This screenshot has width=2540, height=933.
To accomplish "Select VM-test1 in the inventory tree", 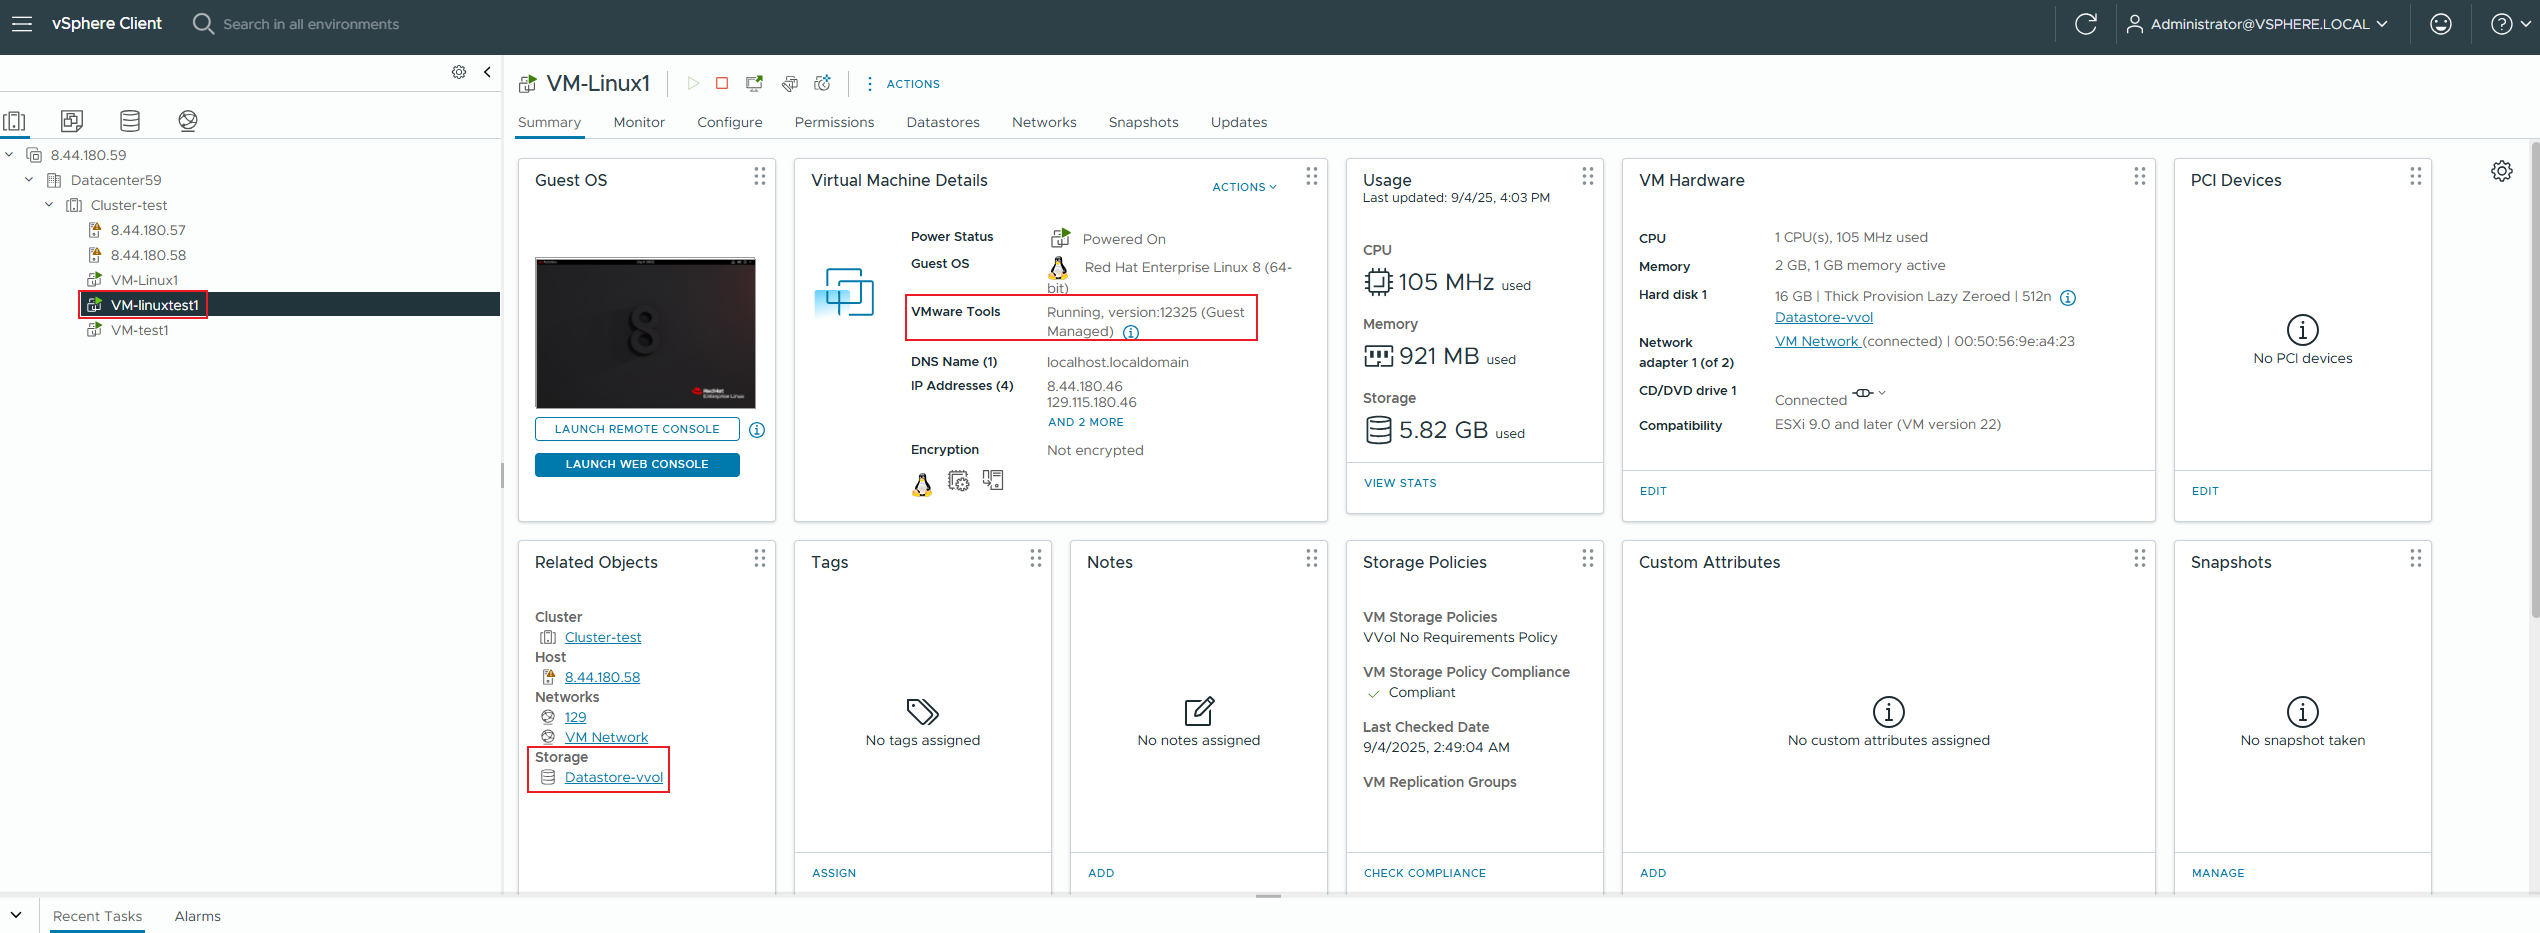I will pyautogui.click(x=139, y=330).
